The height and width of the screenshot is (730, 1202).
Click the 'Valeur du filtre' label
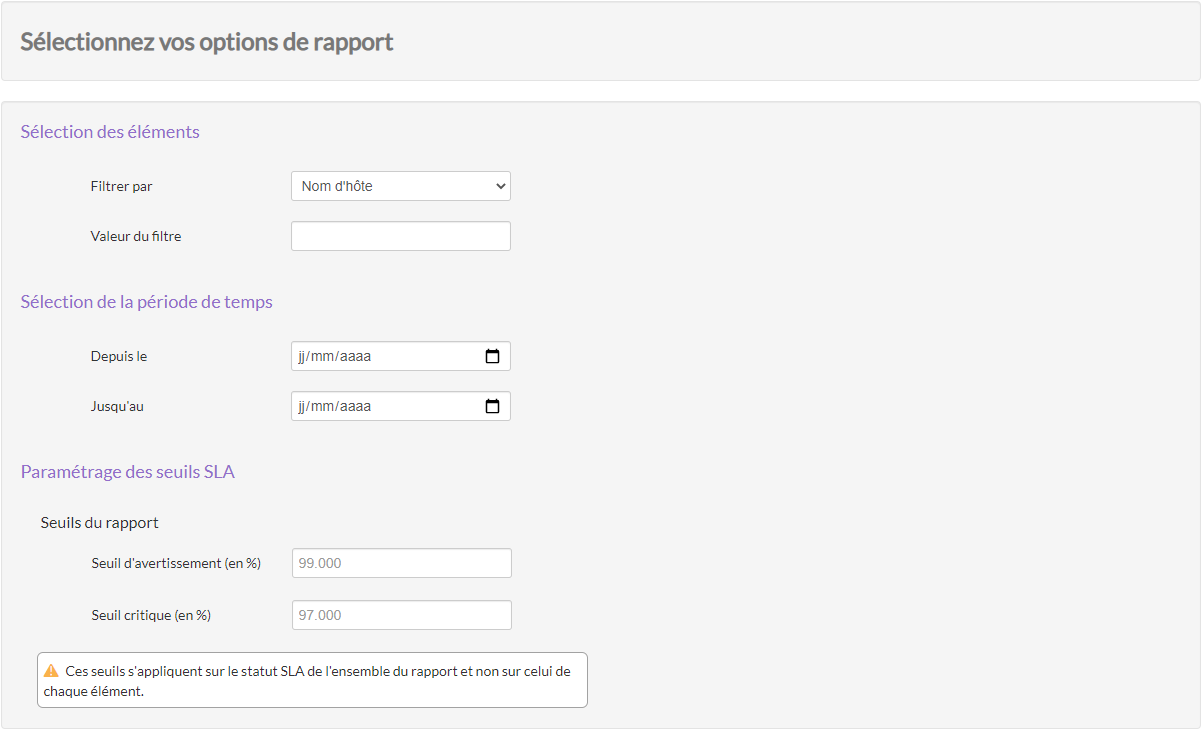(x=135, y=236)
